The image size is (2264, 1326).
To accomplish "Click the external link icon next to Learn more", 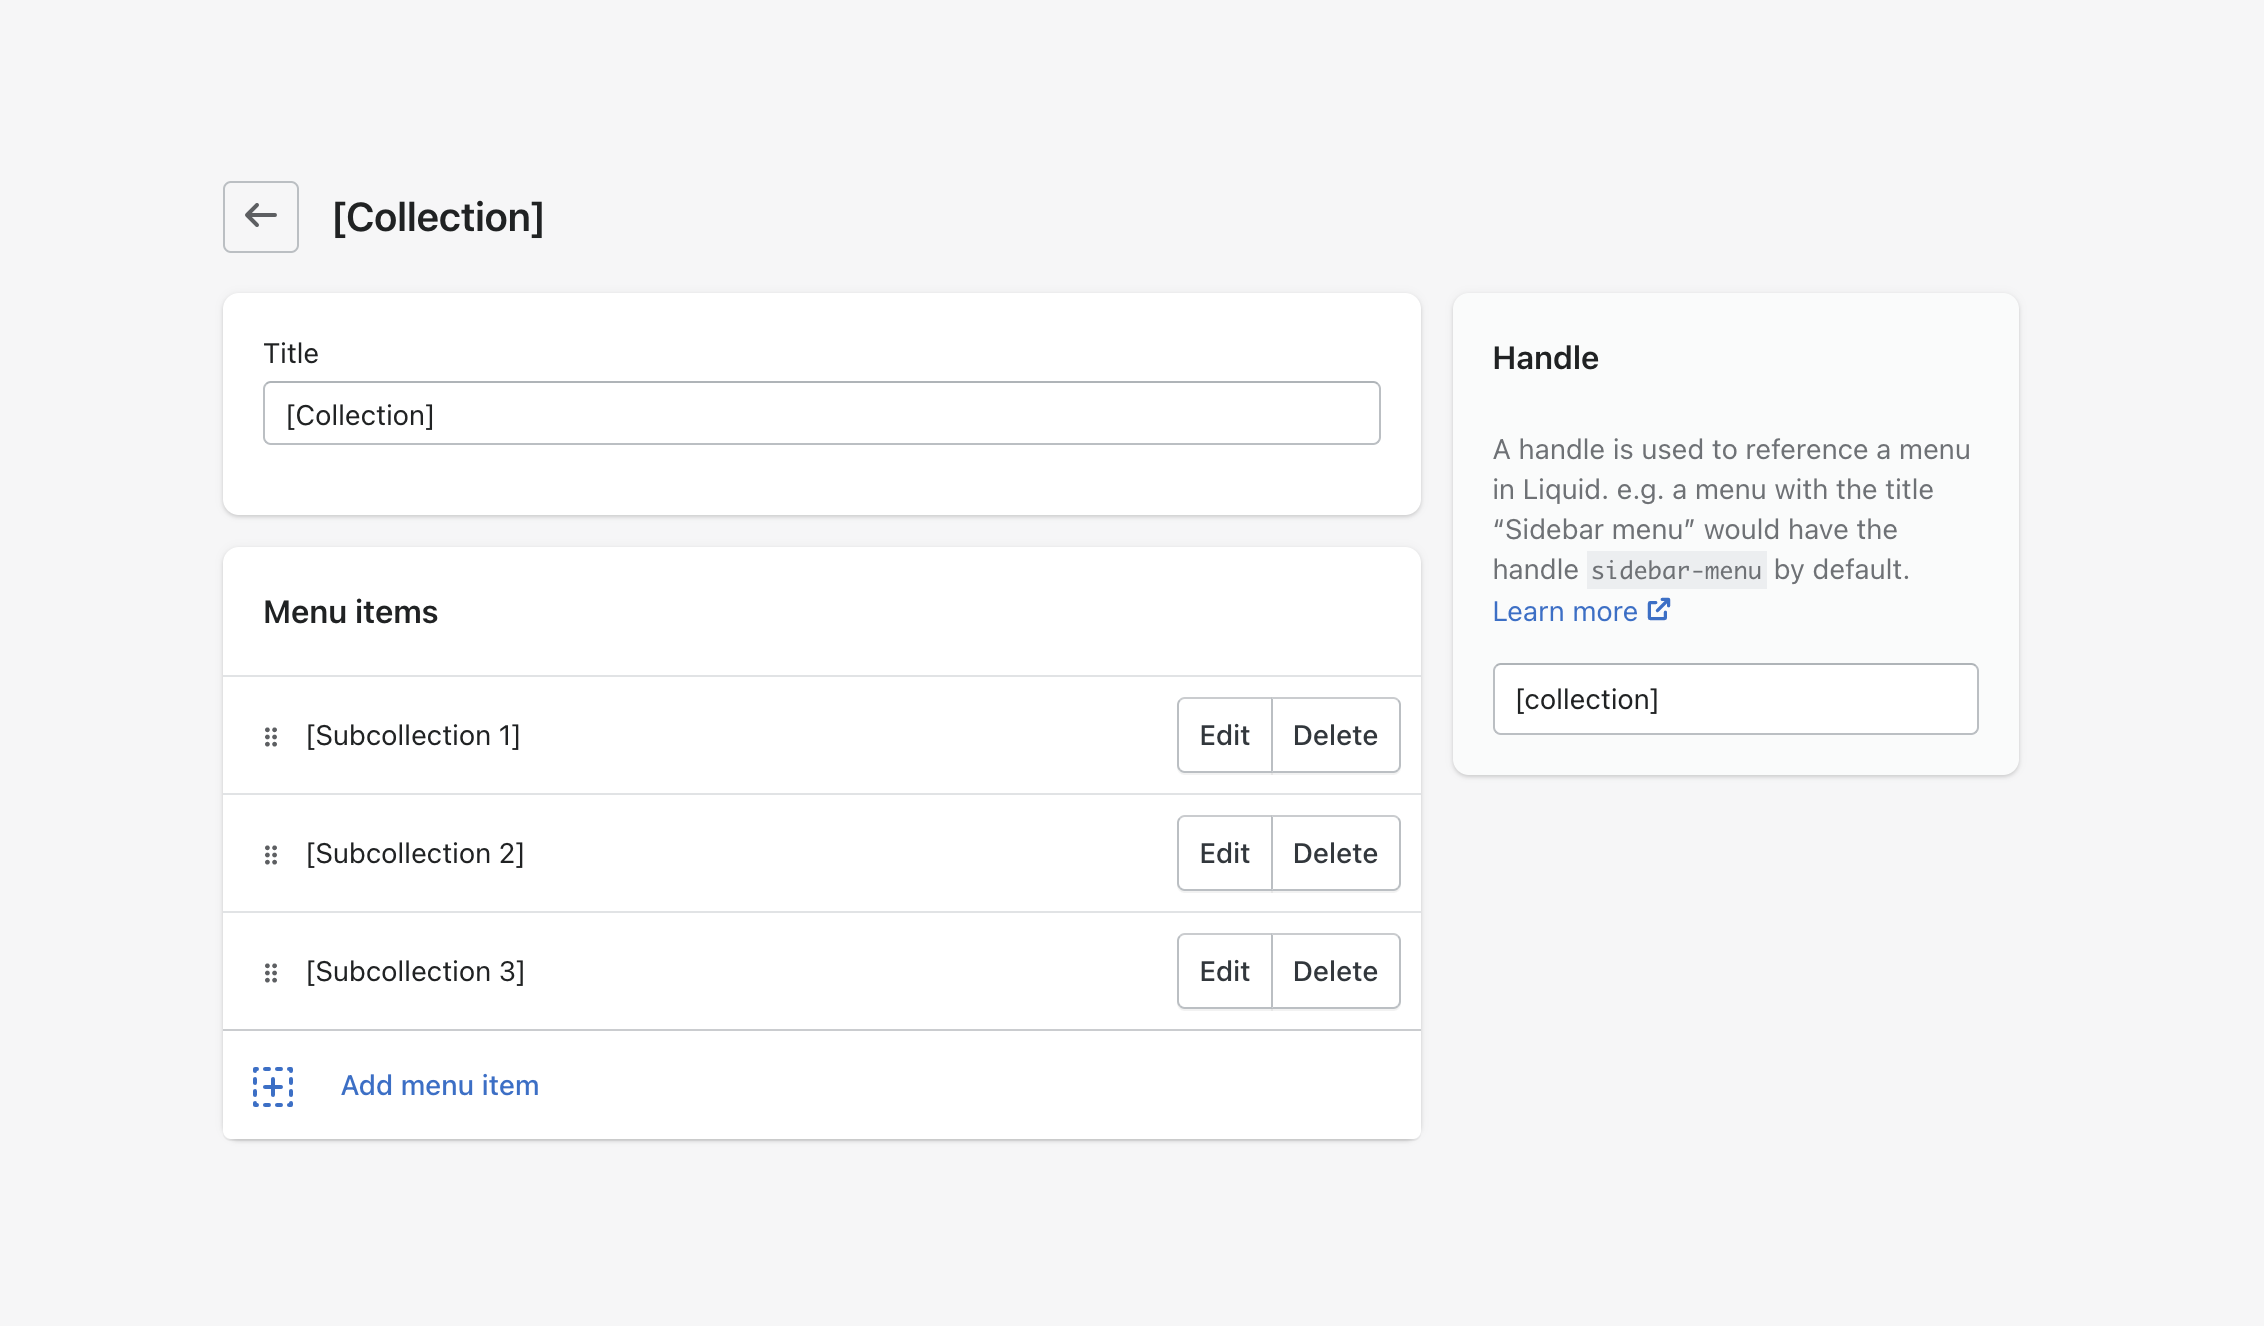I will click(1660, 612).
